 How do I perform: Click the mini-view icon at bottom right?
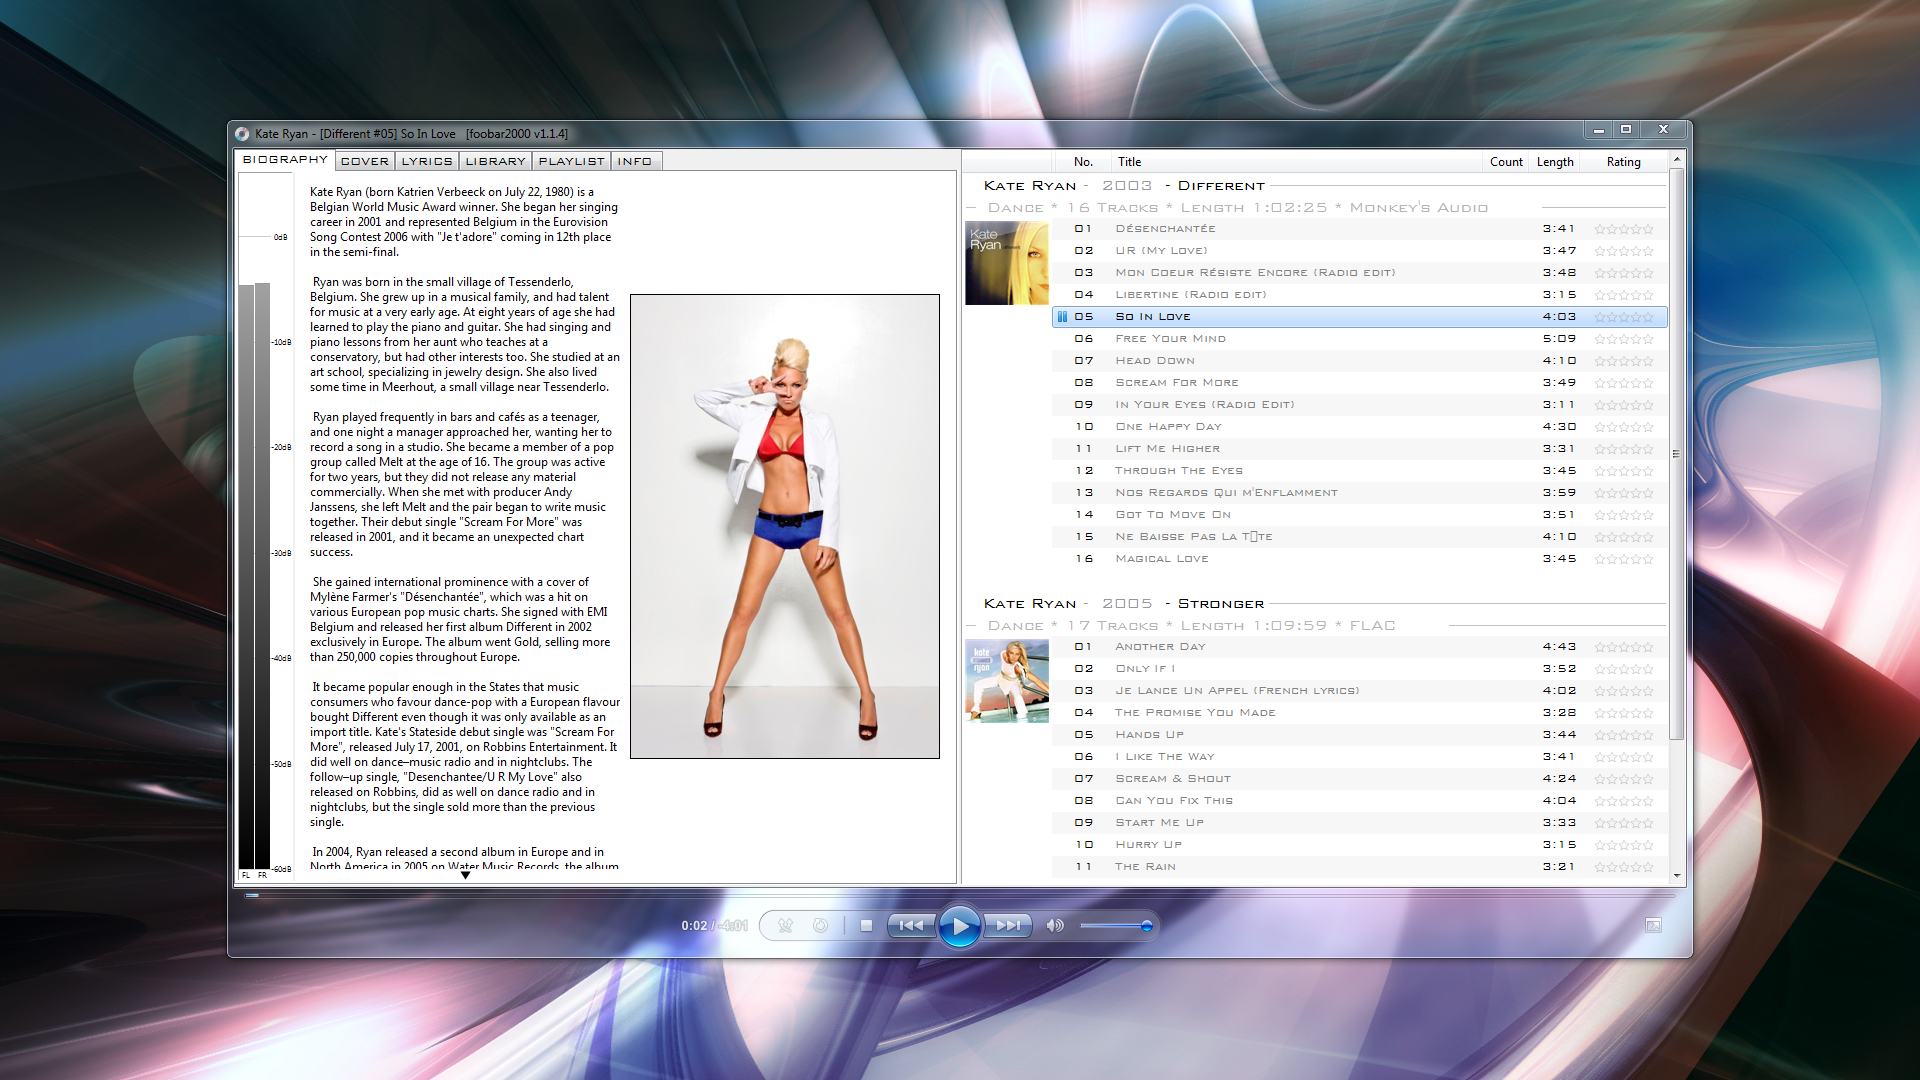coord(1653,926)
